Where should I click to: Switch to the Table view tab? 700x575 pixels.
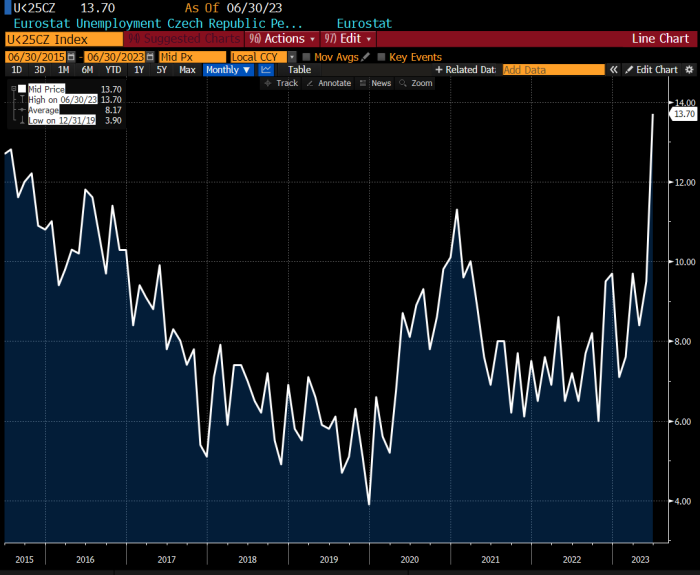click(299, 70)
